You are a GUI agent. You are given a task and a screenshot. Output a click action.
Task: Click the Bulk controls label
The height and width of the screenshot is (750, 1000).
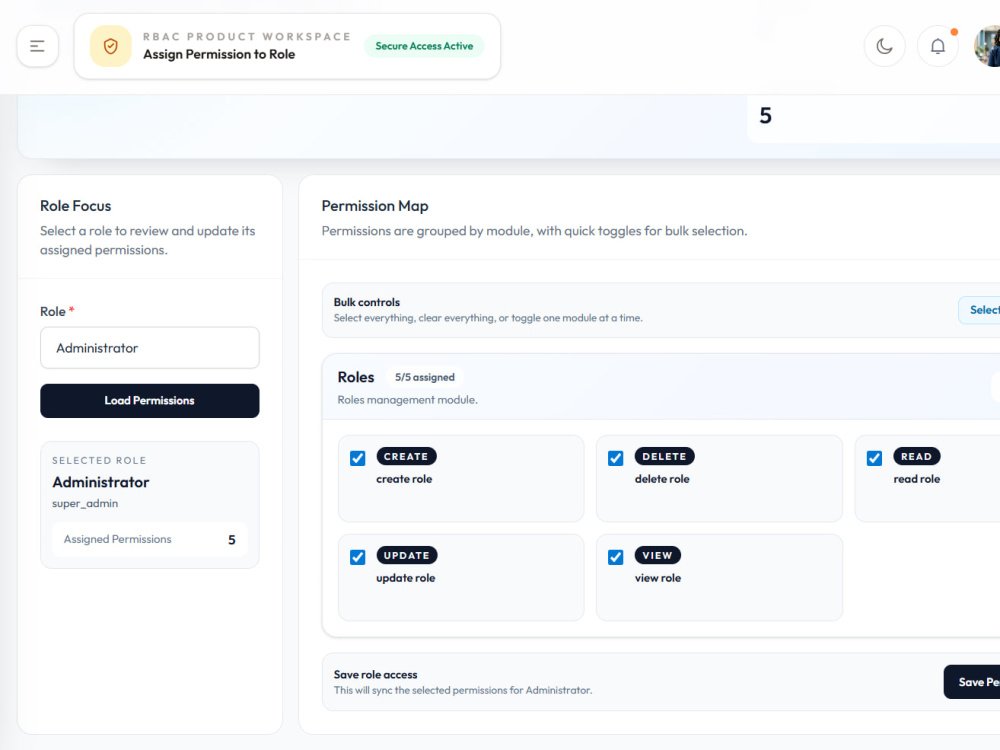pos(367,302)
